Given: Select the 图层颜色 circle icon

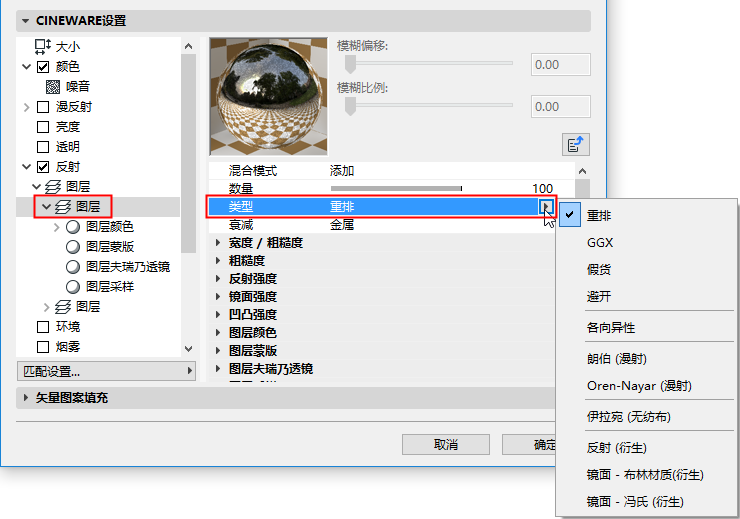Looking at the screenshot, I should click(x=73, y=227).
